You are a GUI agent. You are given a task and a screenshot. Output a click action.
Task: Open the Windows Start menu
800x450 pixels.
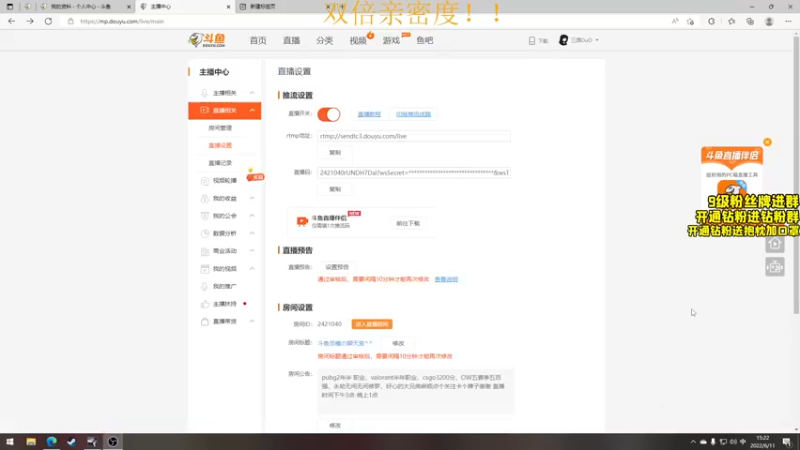click(10, 442)
